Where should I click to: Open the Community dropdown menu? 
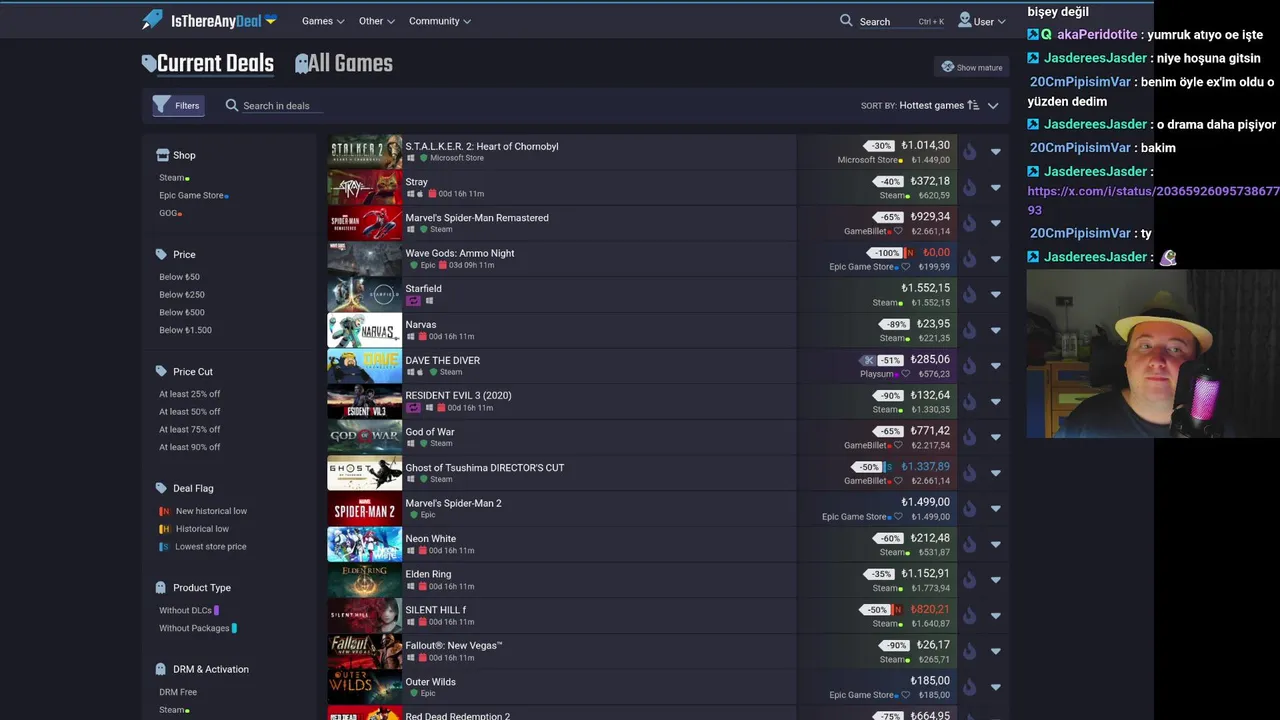pyautogui.click(x=440, y=21)
